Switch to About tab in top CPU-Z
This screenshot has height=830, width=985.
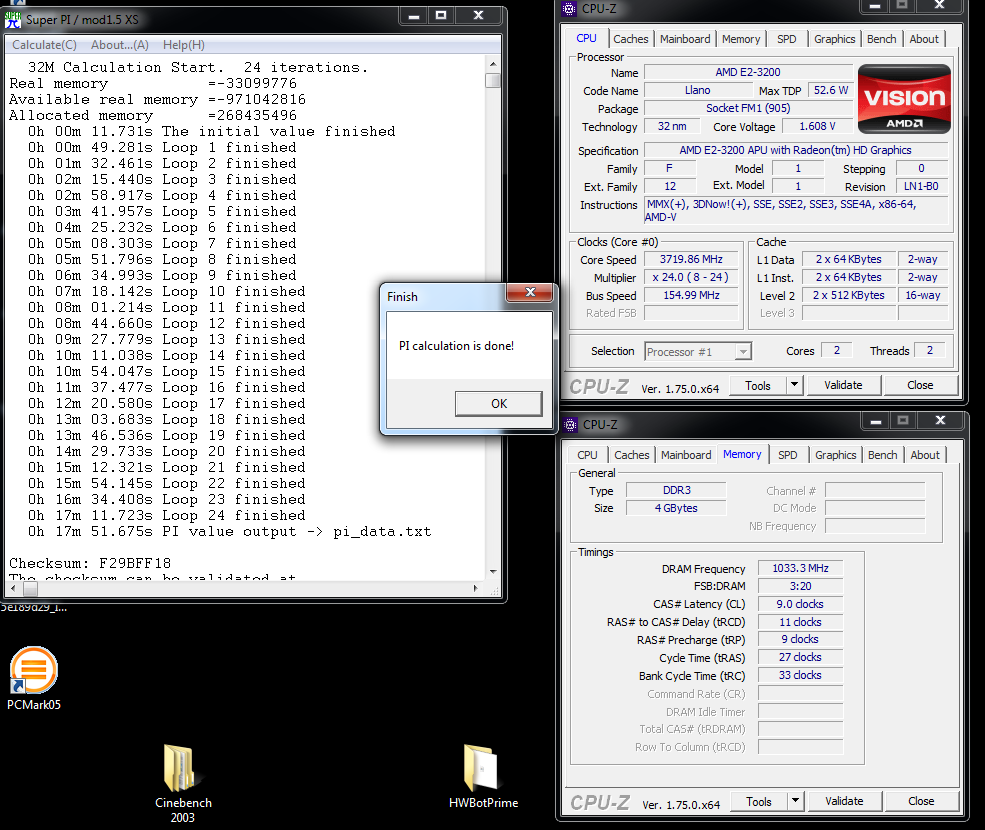click(x=924, y=39)
